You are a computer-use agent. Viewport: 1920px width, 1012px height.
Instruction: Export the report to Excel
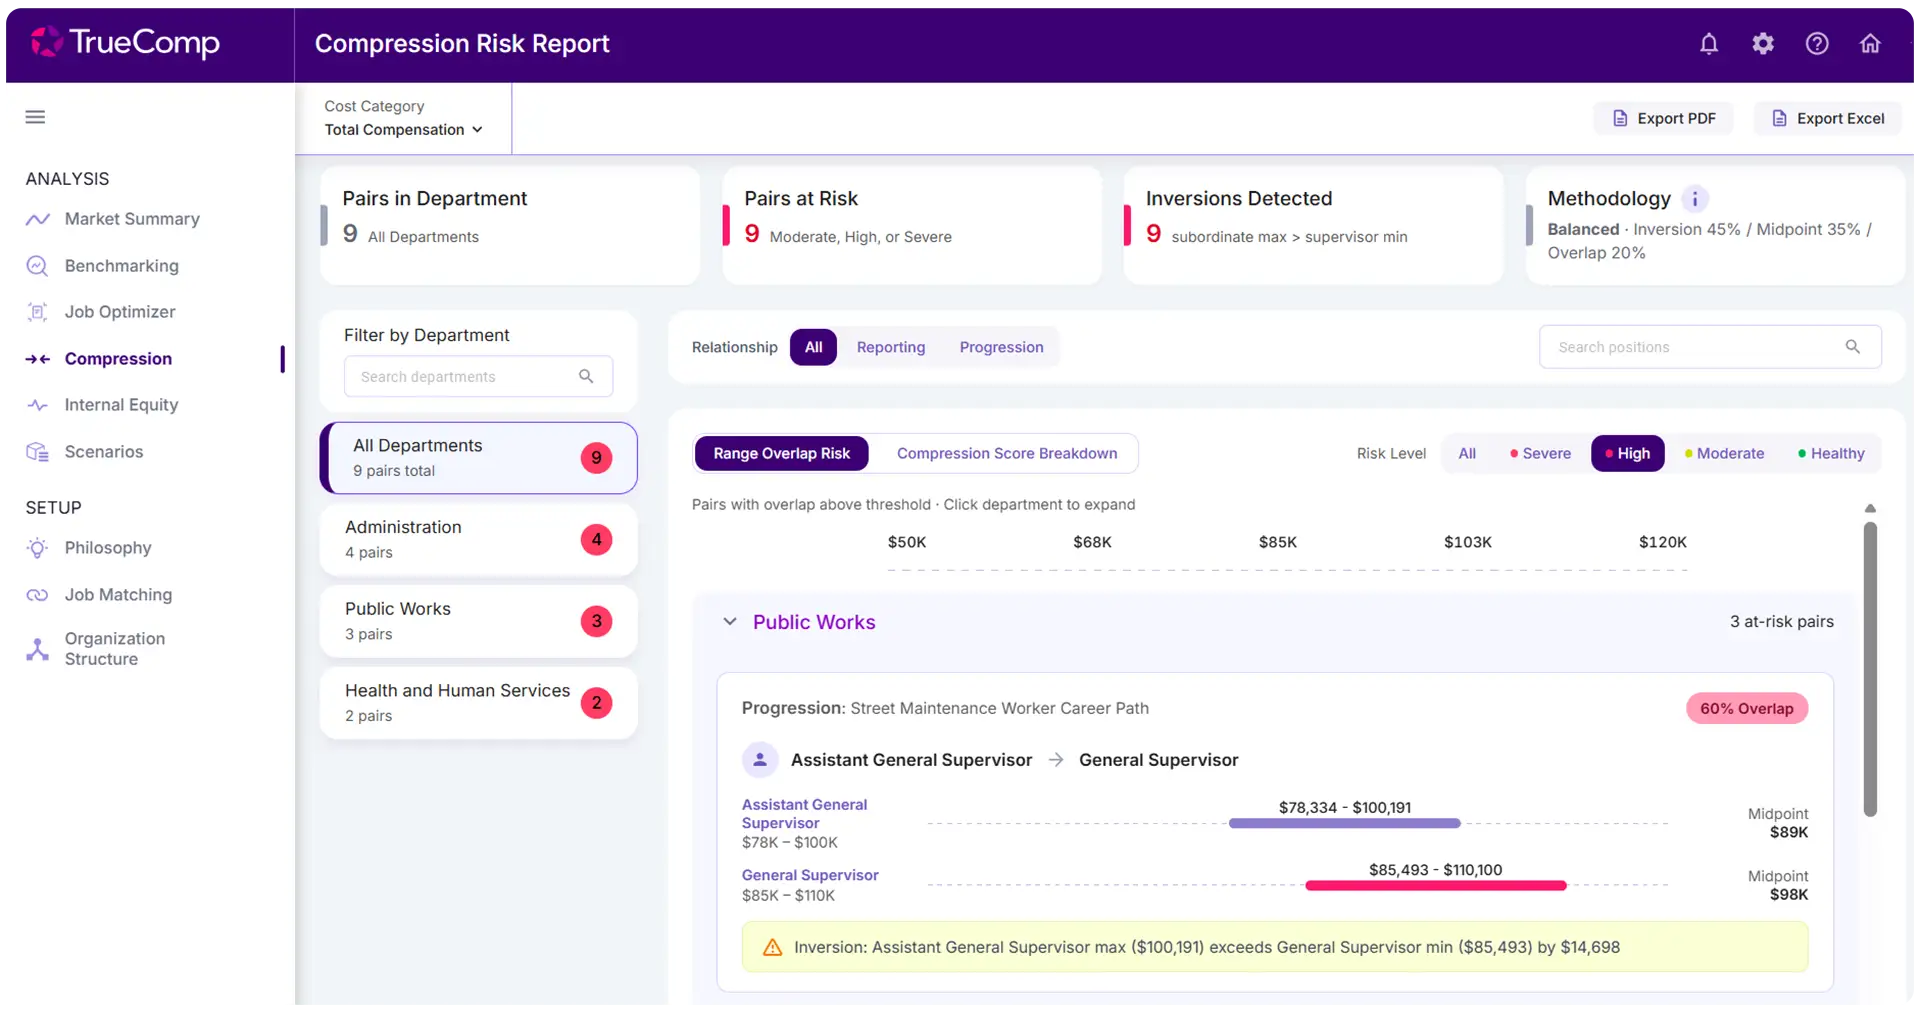(x=1827, y=118)
